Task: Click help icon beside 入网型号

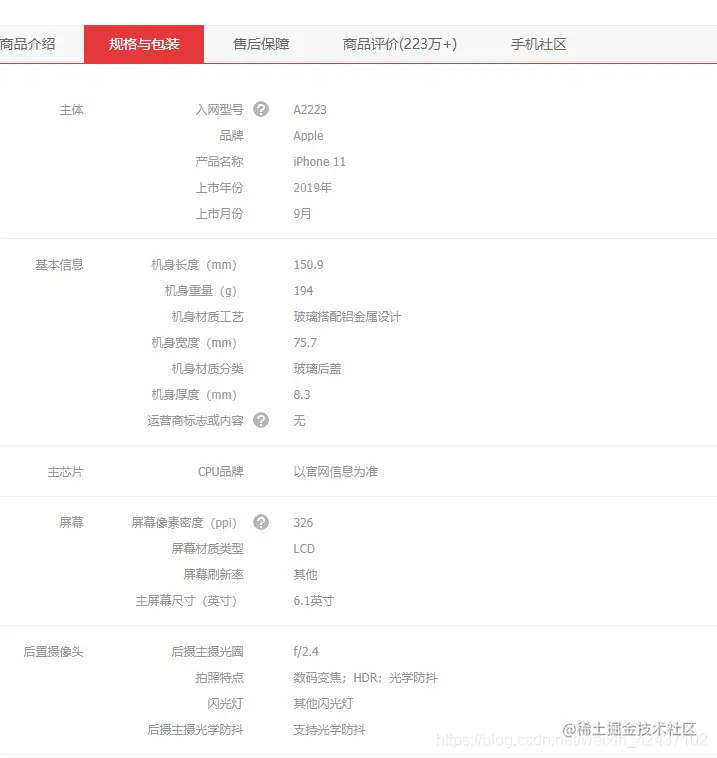Action: tap(261, 109)
